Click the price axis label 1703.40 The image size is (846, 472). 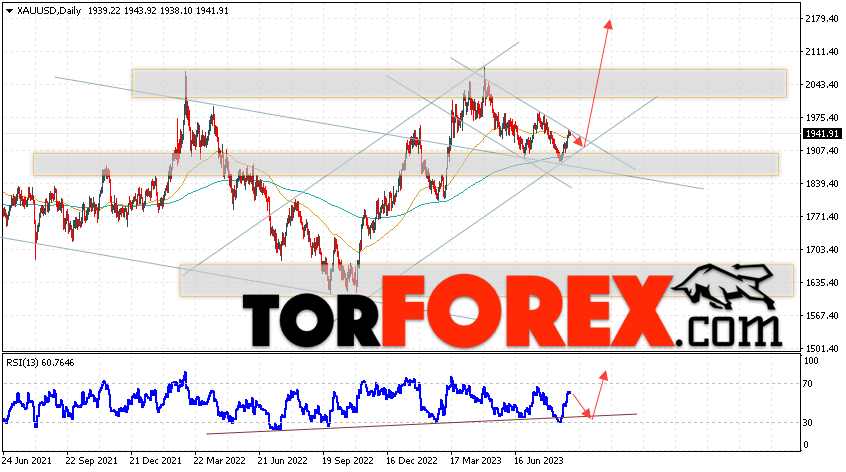(x=822, y=250)
